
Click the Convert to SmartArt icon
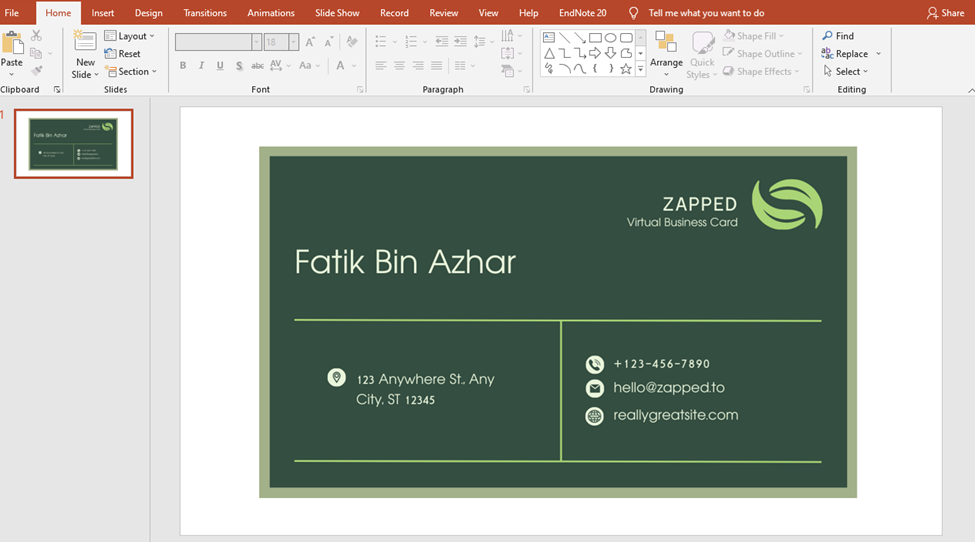click(x=507, y=71)
